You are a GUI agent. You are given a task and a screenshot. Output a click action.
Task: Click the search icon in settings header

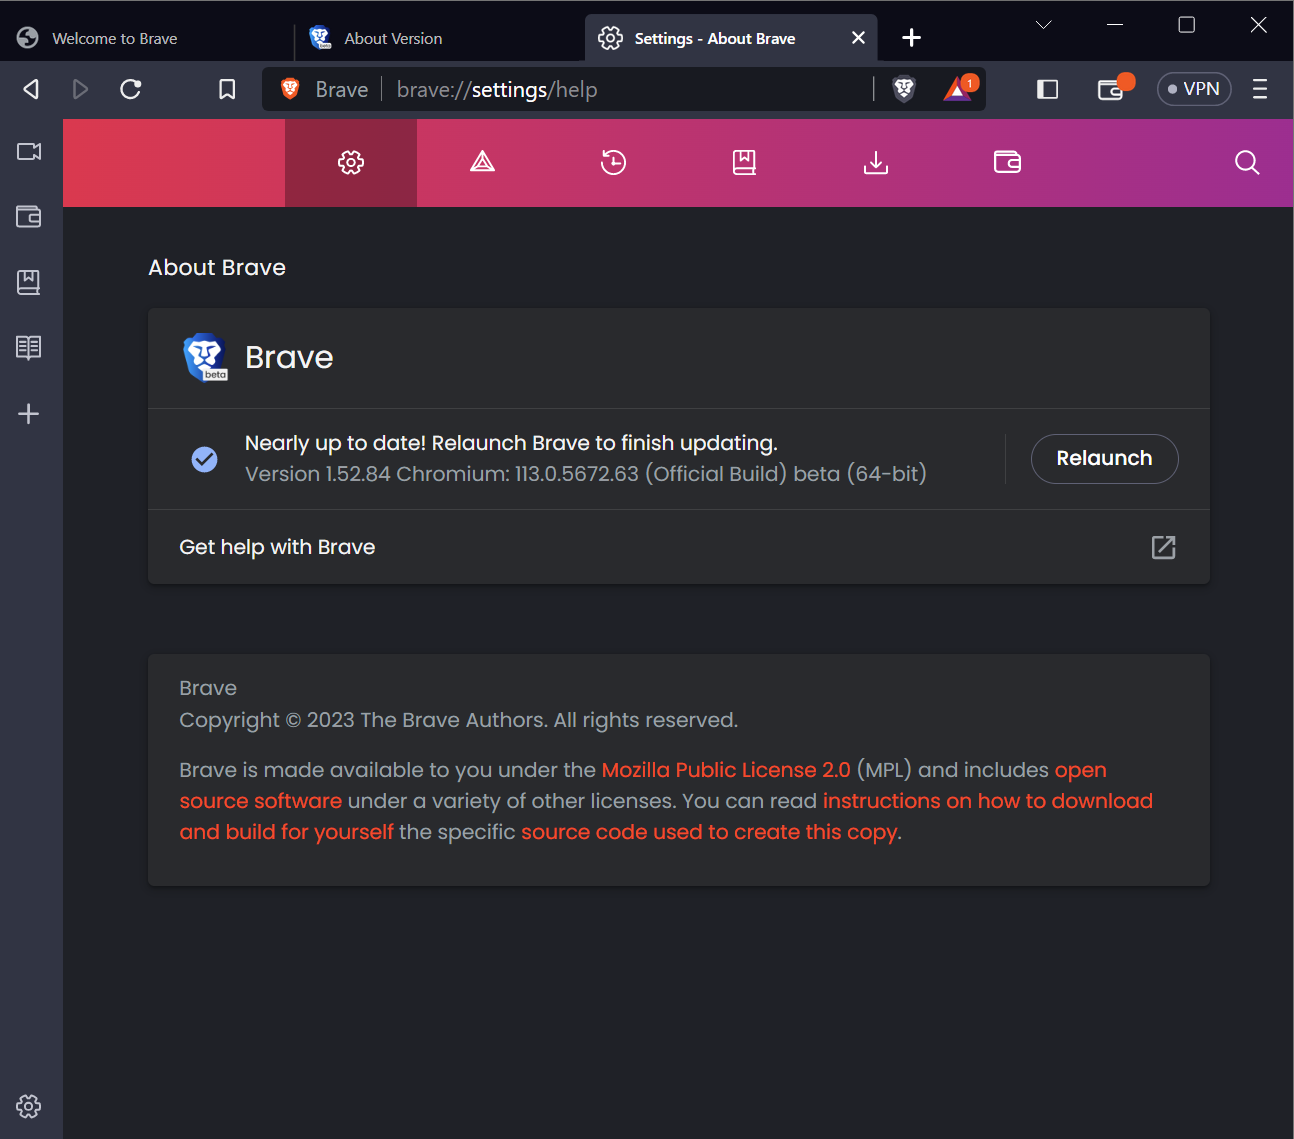click(1247, 163)
